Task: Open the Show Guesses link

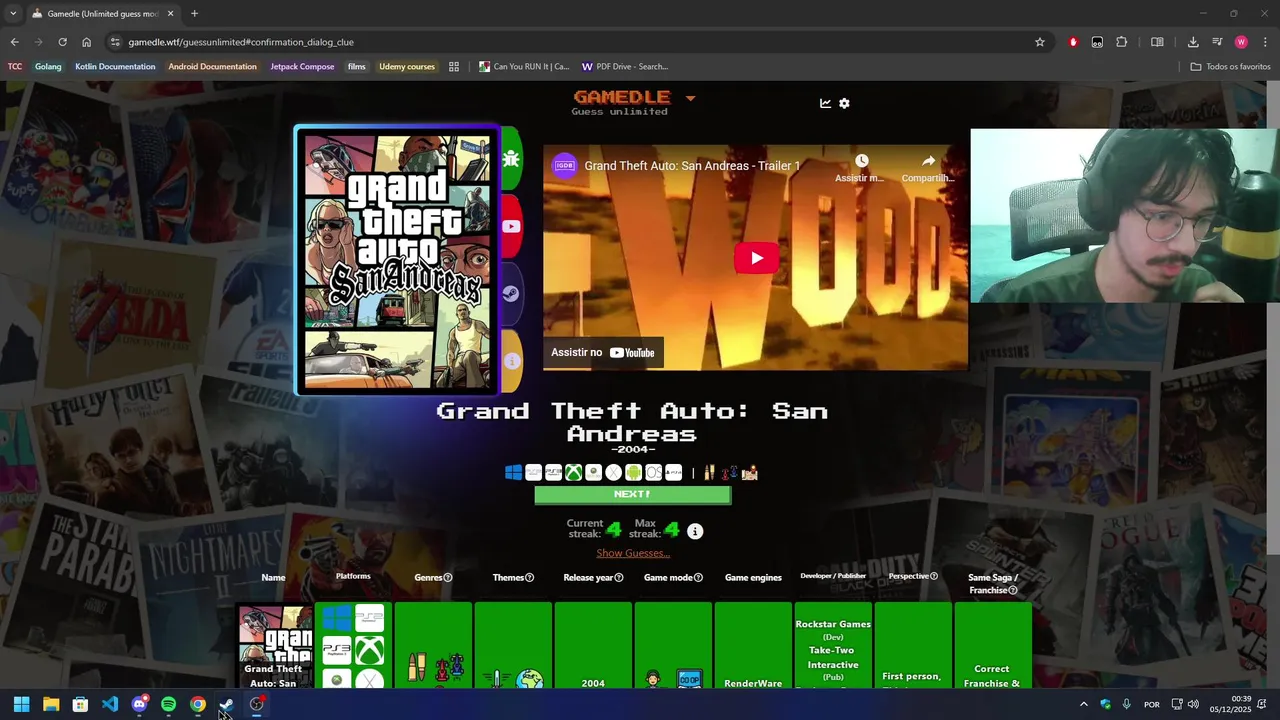Action: point(633,553)
